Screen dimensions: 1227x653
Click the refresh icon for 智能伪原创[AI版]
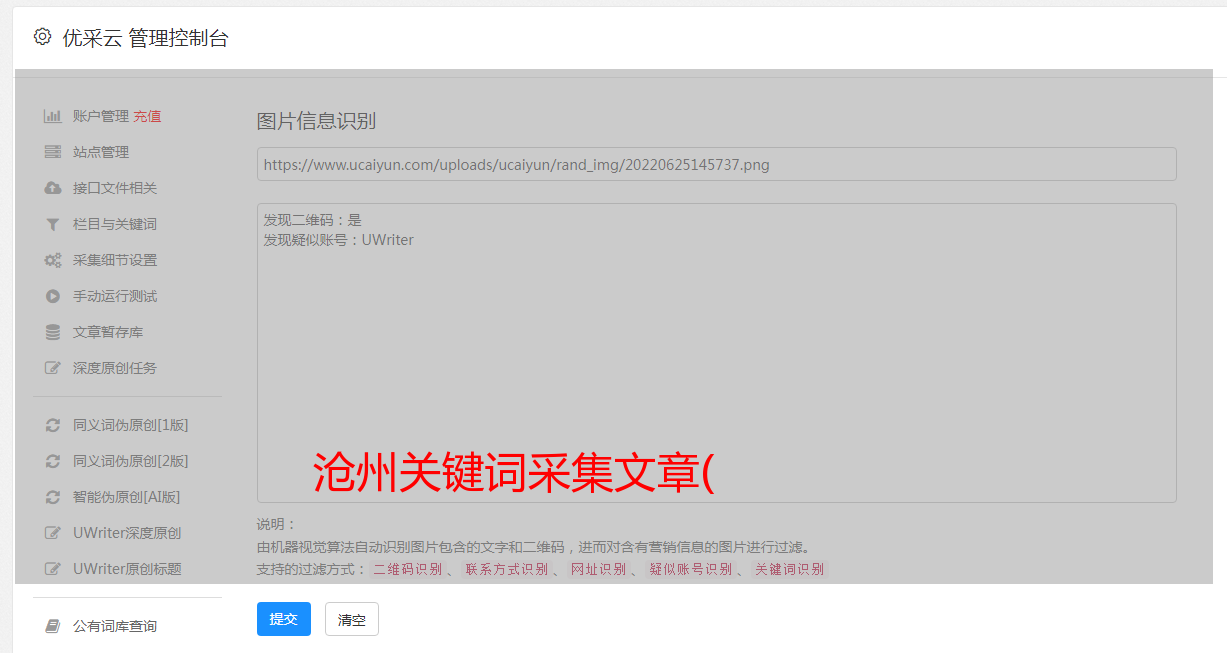(53, 497)
